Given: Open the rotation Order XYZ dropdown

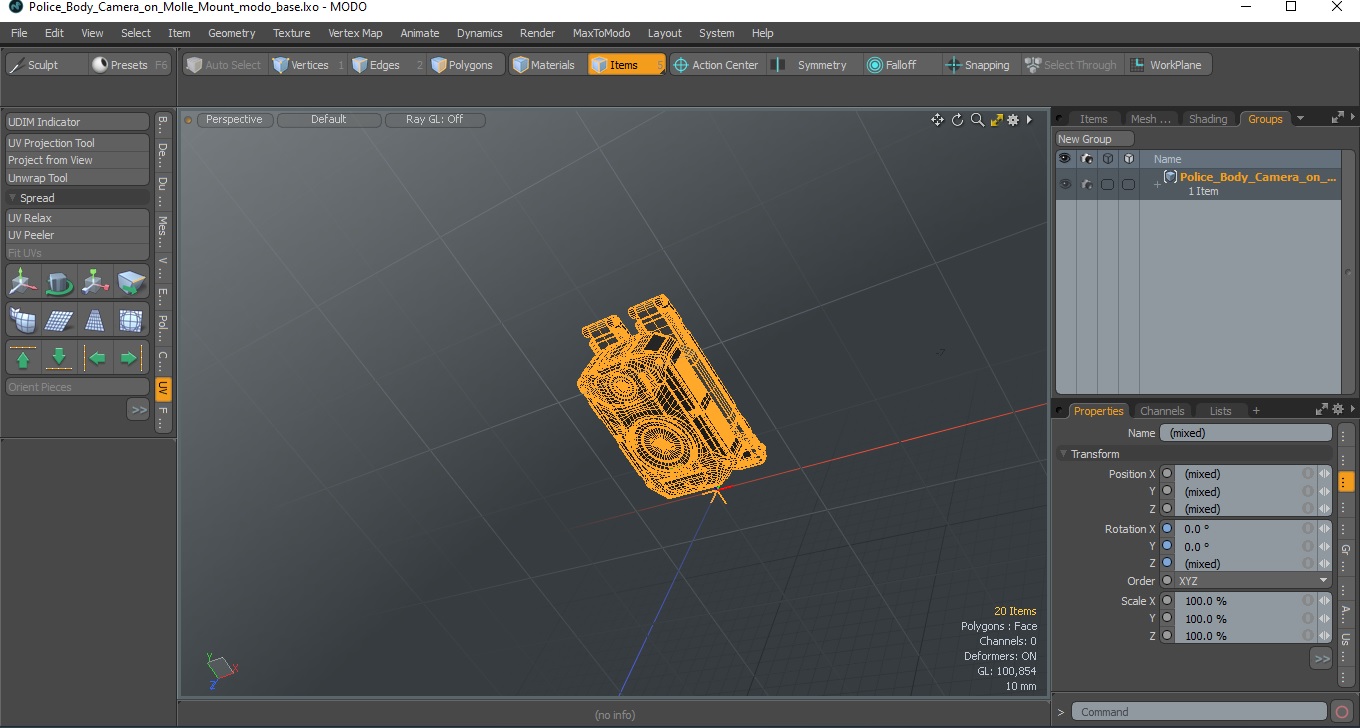Looking at the screenshot, I should click(1253, 581).
